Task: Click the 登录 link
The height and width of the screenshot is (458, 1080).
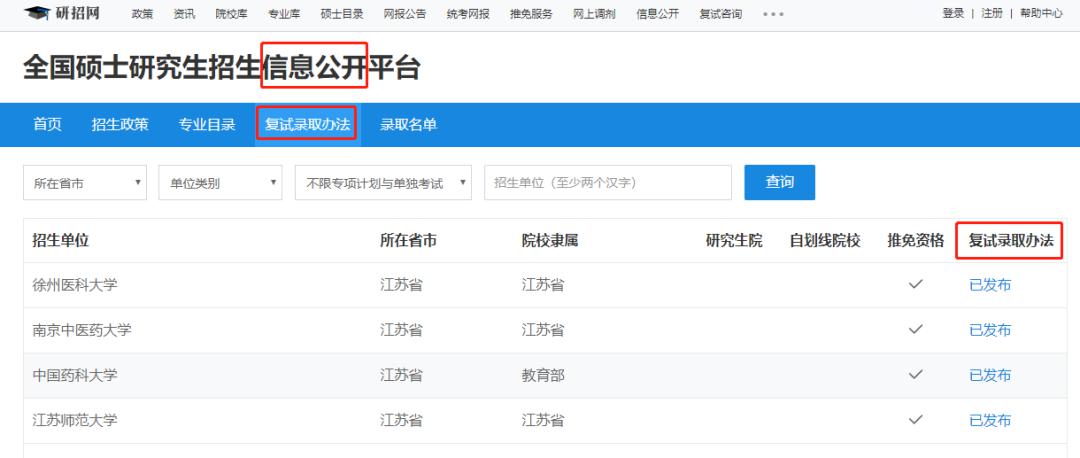Action: (x=953, y=13)
